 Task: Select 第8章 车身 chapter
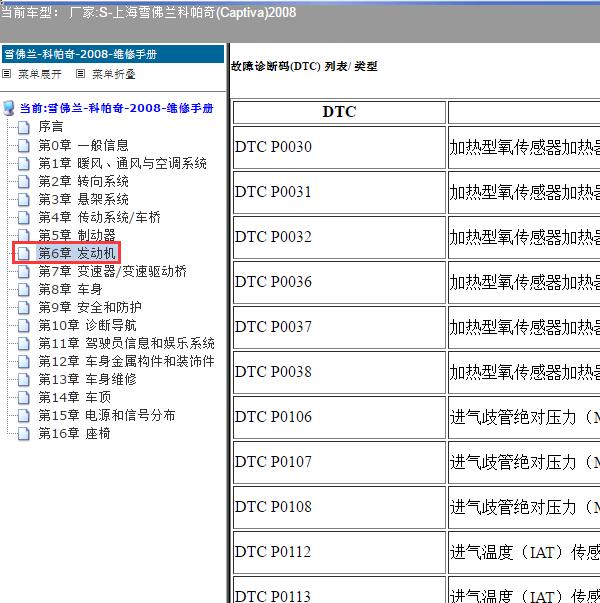point(70,289)
